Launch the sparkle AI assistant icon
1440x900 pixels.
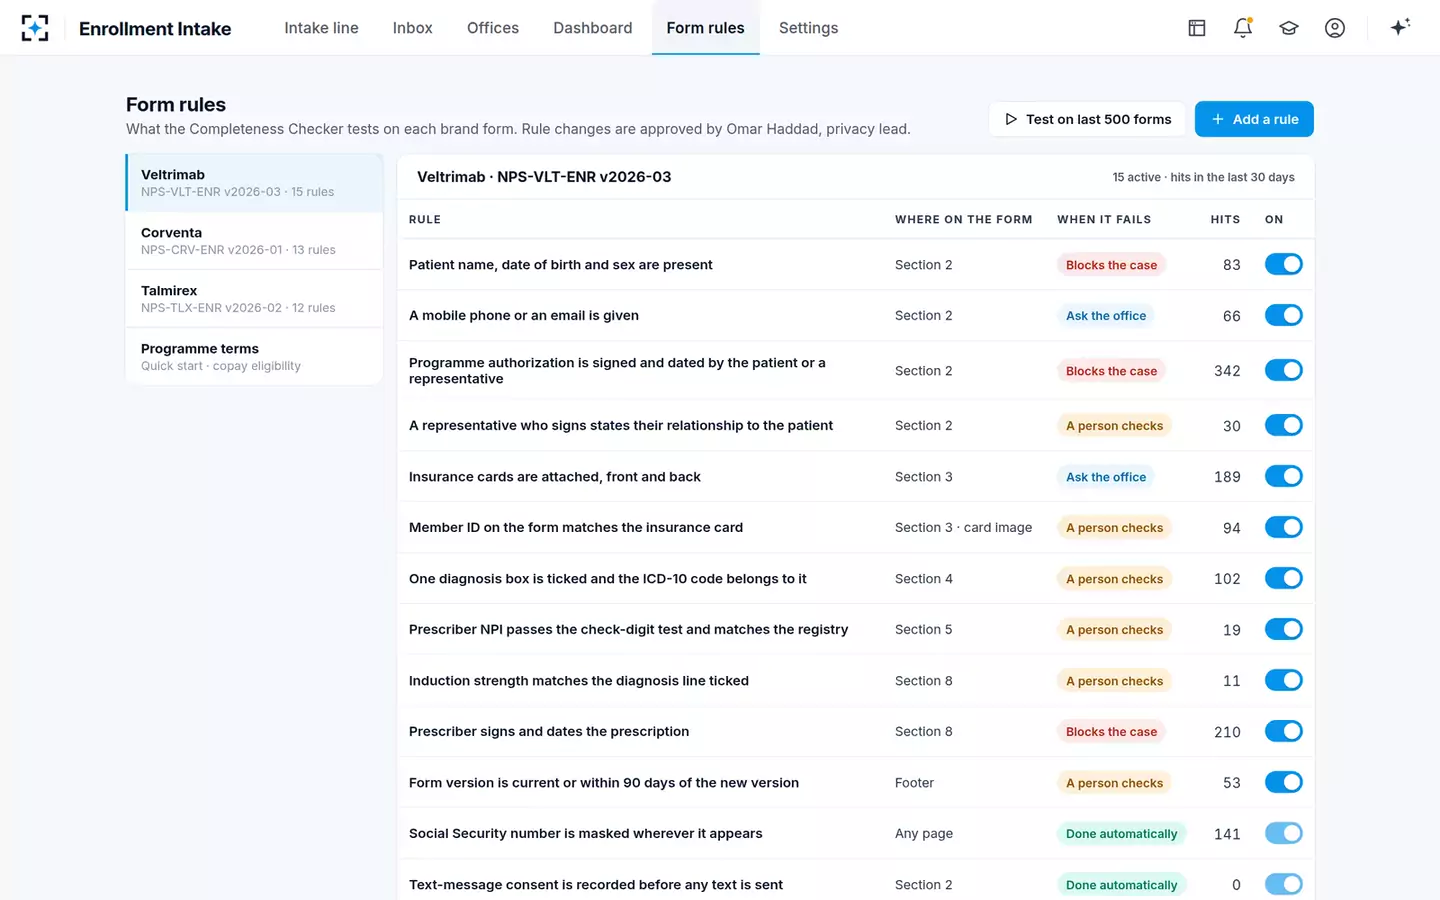(1400, 27)
